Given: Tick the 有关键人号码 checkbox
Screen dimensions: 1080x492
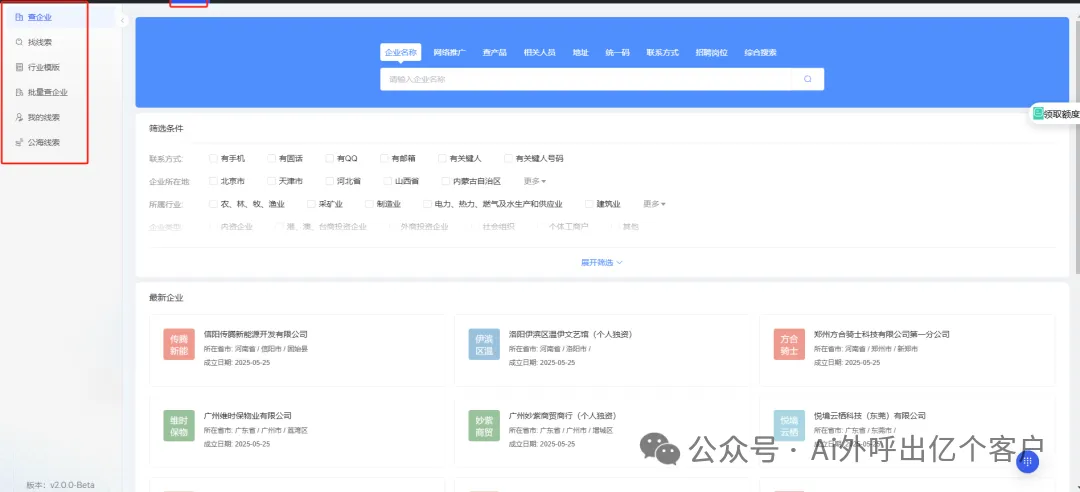Looking at the screenshot, I should click(x=508, y=158).
